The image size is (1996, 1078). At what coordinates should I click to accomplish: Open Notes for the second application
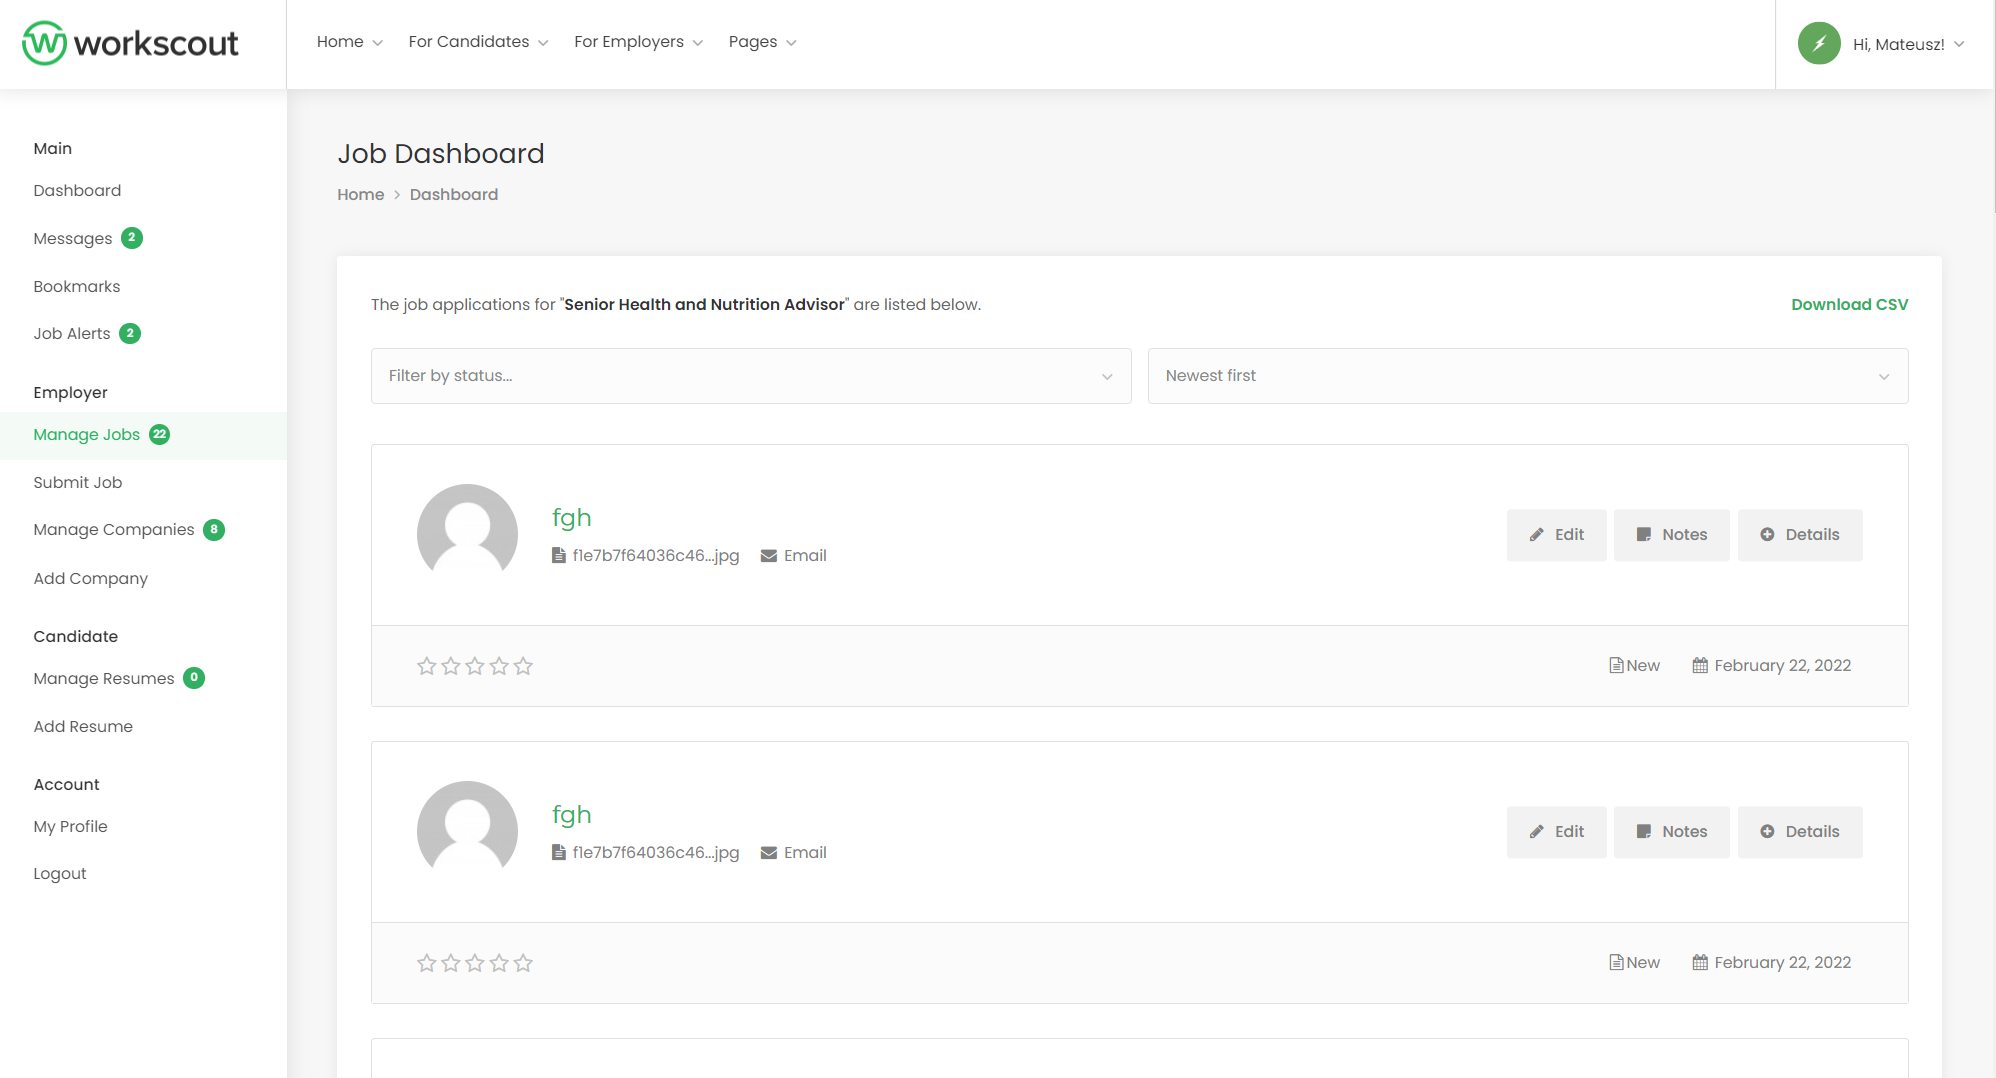(x=1671, y=832)
